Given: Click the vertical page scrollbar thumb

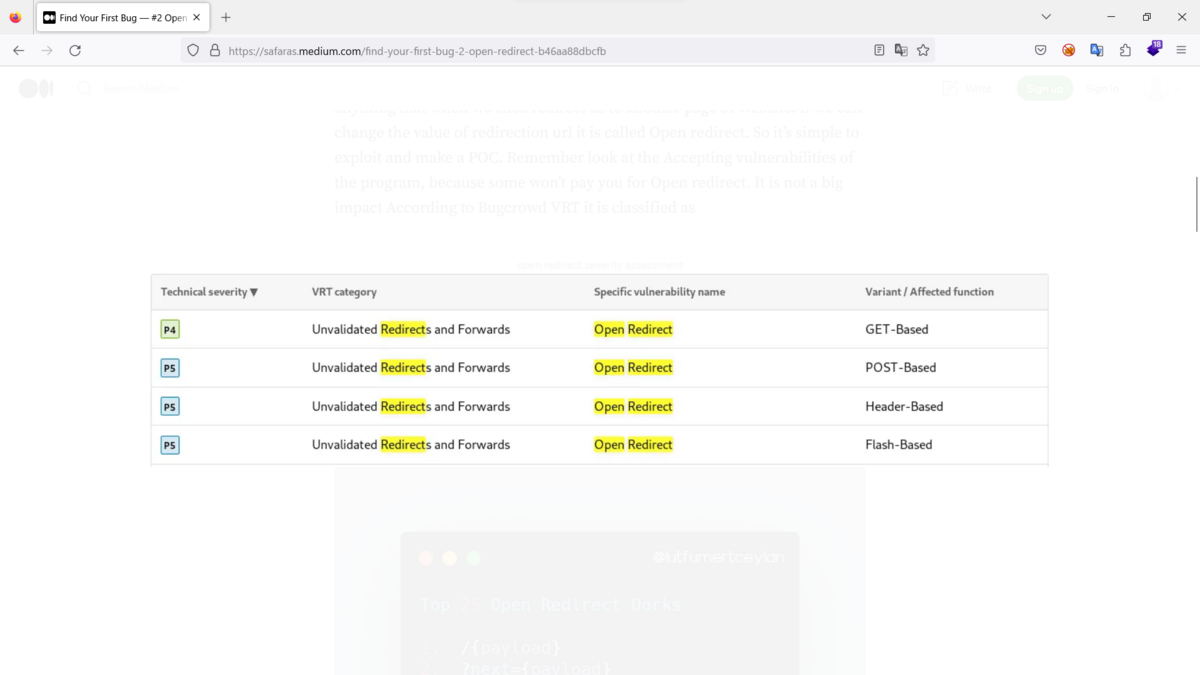Looking at the screenshot, I should tap(1196, 205).
